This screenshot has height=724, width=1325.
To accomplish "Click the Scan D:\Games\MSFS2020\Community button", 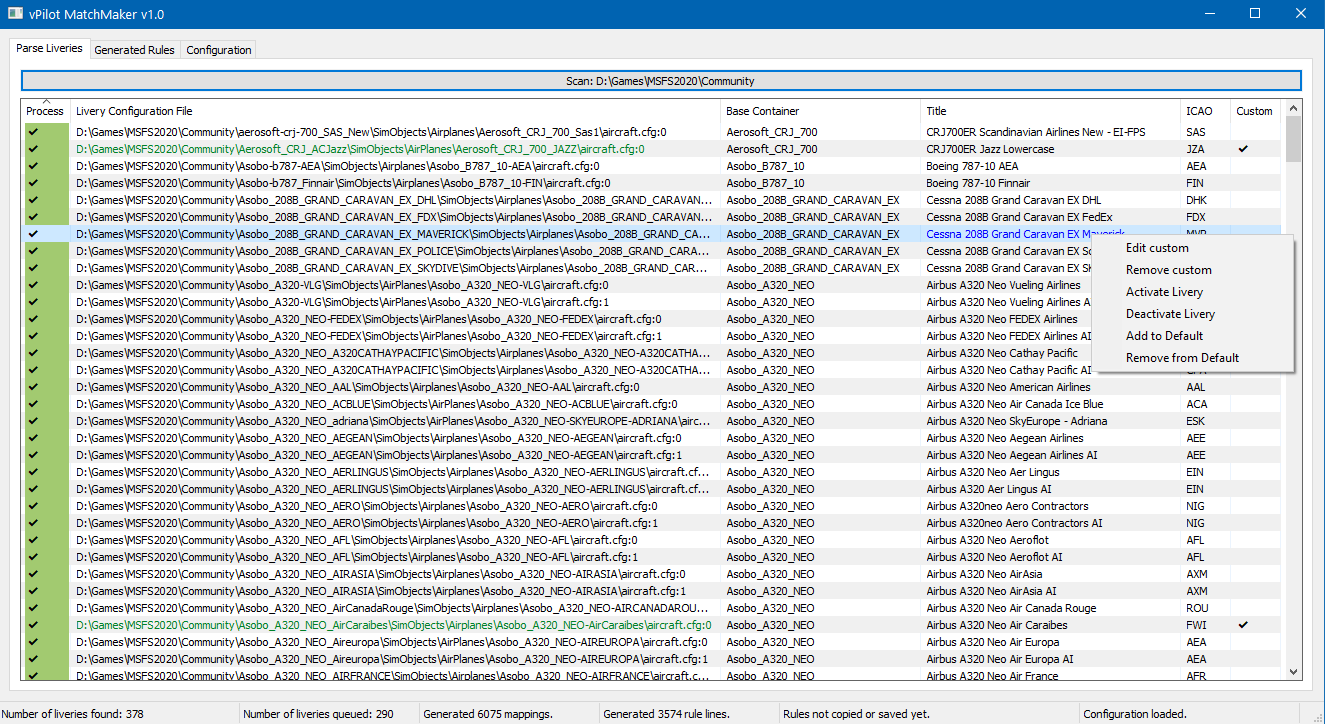I will click(661, 81).
